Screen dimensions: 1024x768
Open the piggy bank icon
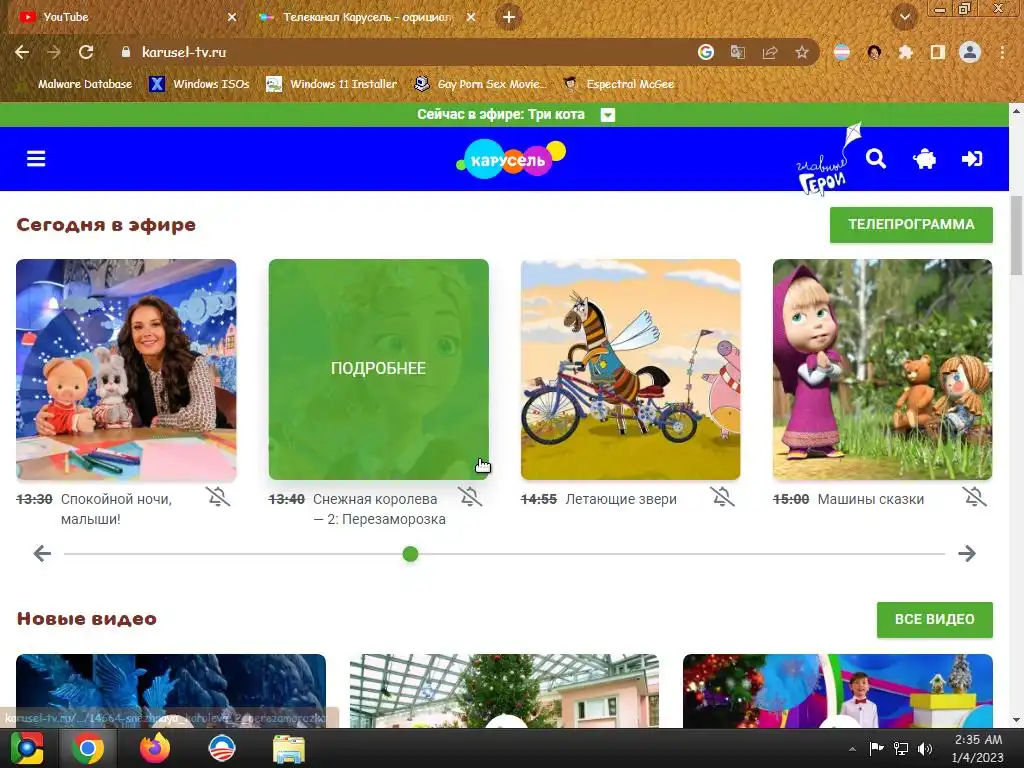click(x=924, y=159)
